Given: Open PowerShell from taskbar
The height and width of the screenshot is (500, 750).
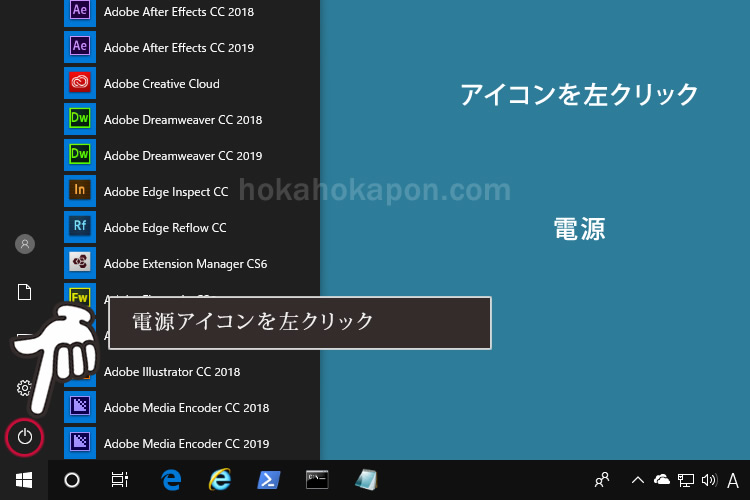Looking at the screenshot, I should [x=269, y=480].
